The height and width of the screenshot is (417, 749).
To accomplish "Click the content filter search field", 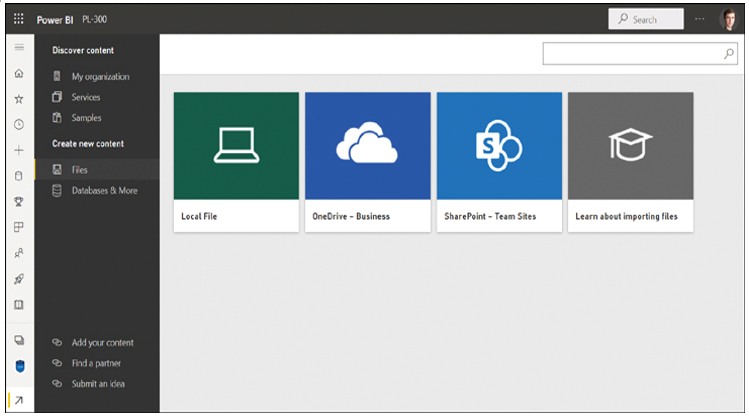I will tap(640, 53).
